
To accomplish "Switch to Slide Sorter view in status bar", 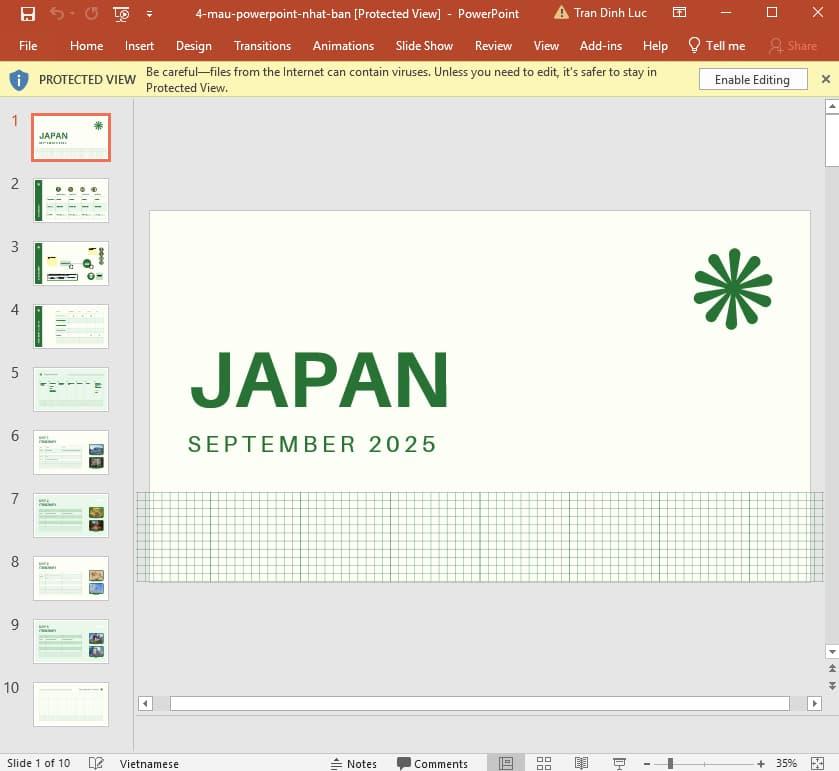I will point(543,763).
